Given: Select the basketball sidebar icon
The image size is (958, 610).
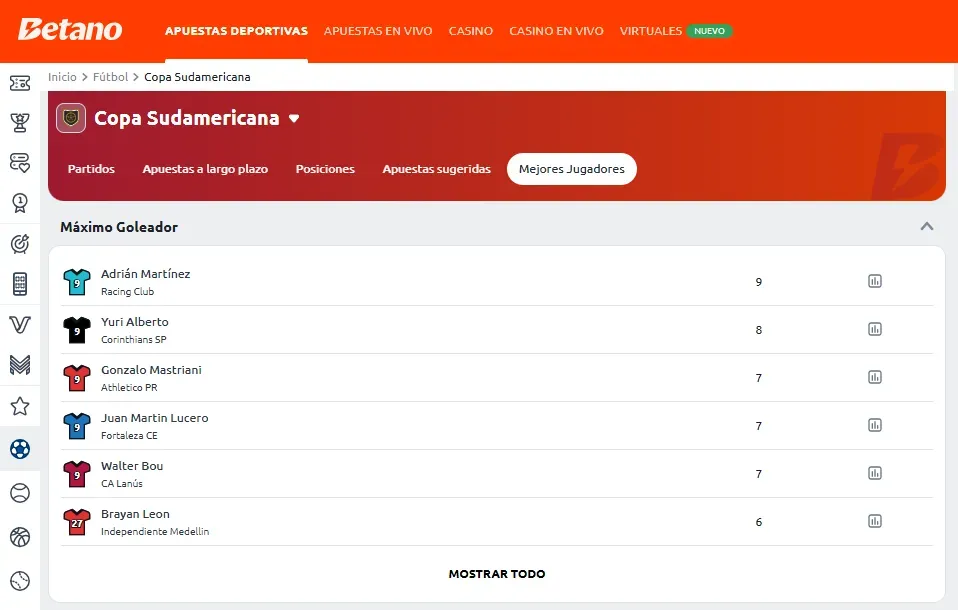Looking at the screenshot, I should (20, 537).
